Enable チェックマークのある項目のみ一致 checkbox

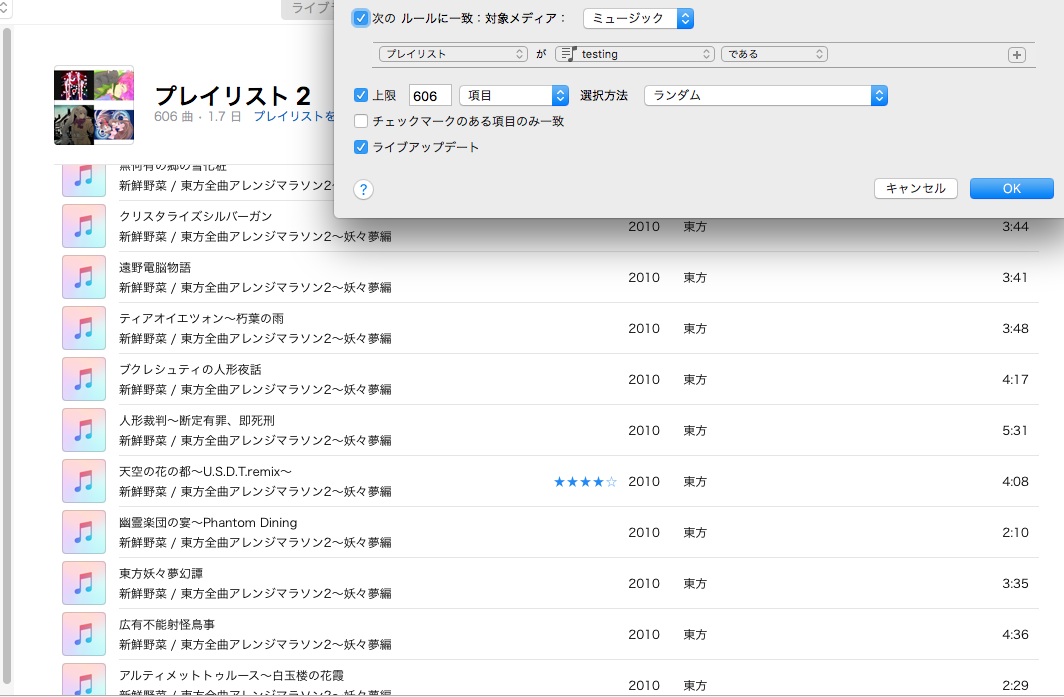pyautogui.click(x=362, y=121)
